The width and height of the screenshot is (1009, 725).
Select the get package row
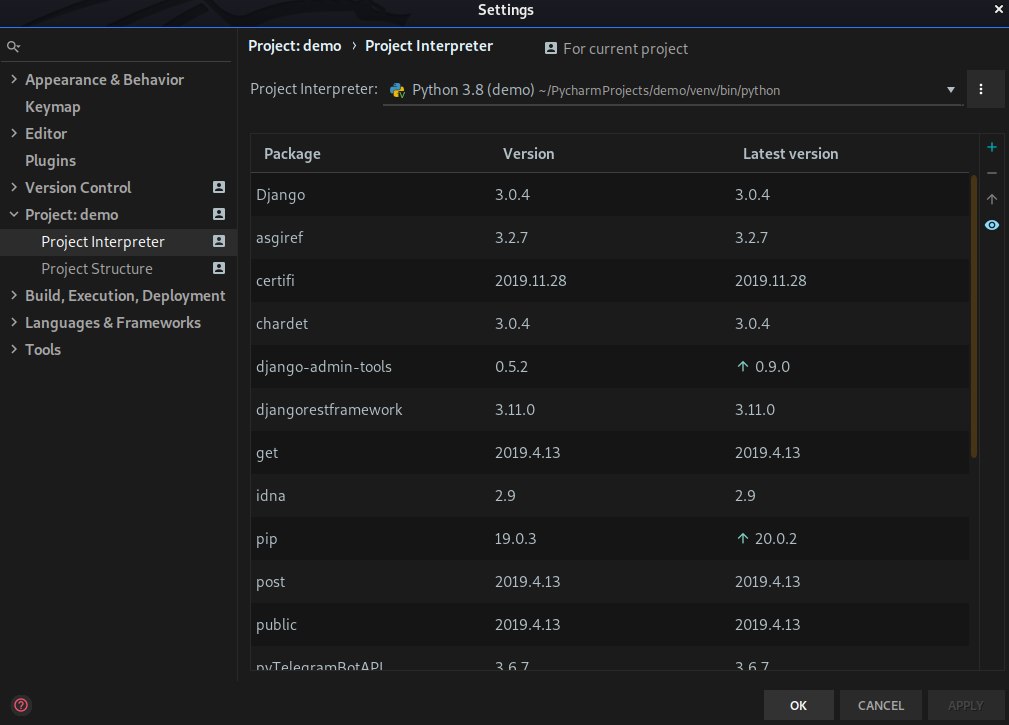(x=610, y=453)
